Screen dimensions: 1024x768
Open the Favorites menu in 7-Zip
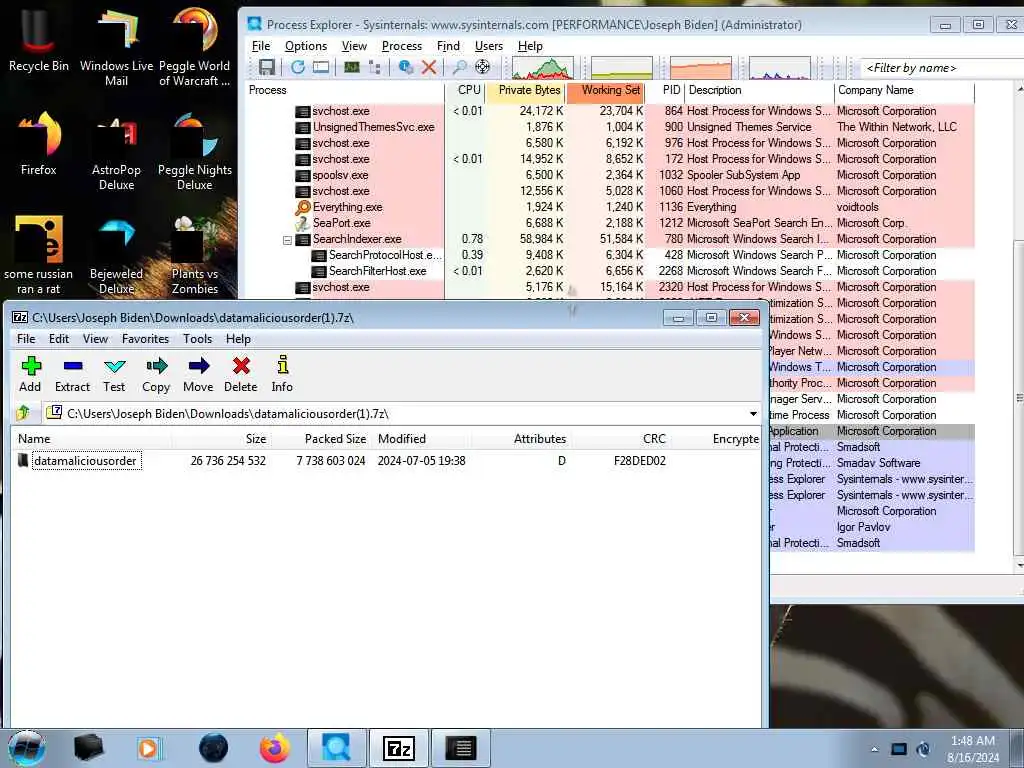point(145,338)
